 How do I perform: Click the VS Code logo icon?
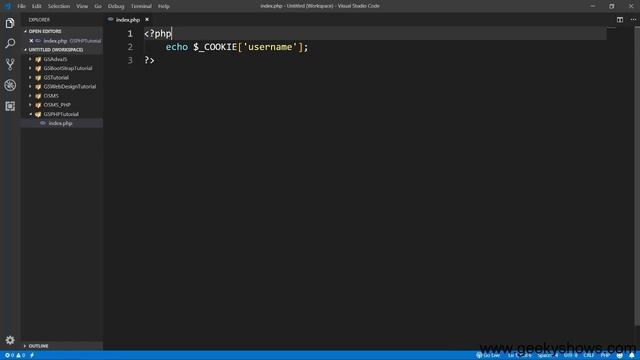point(7,6)
